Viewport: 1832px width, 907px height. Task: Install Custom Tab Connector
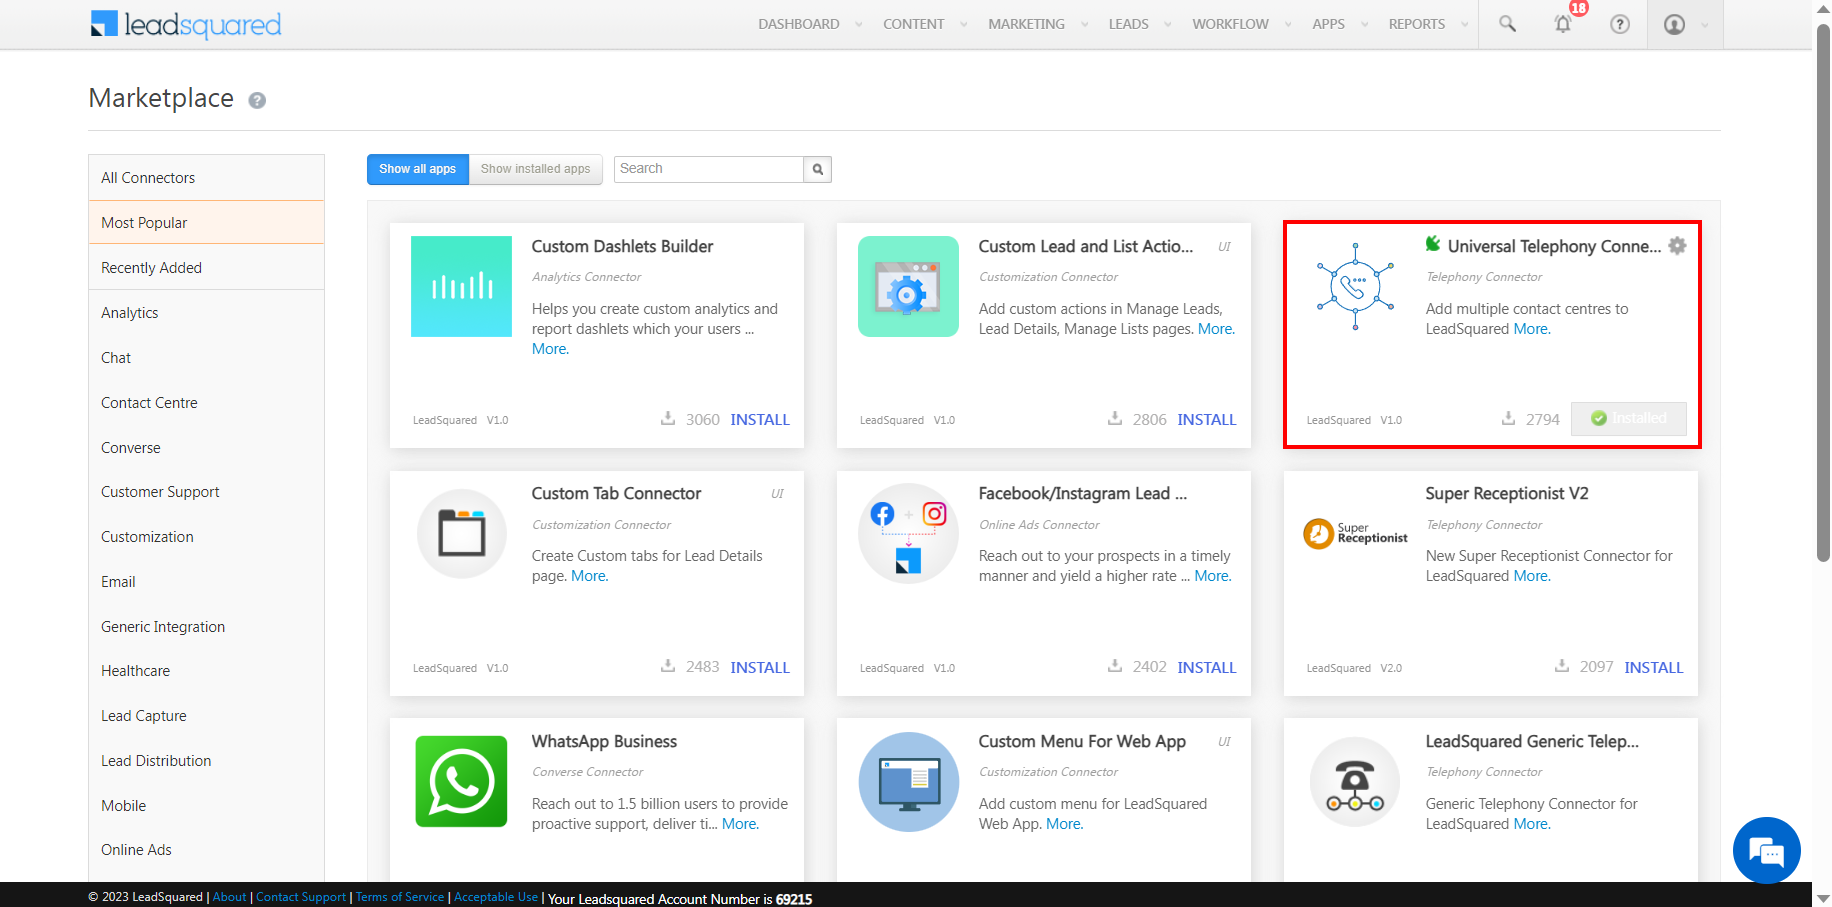point(760,668)
